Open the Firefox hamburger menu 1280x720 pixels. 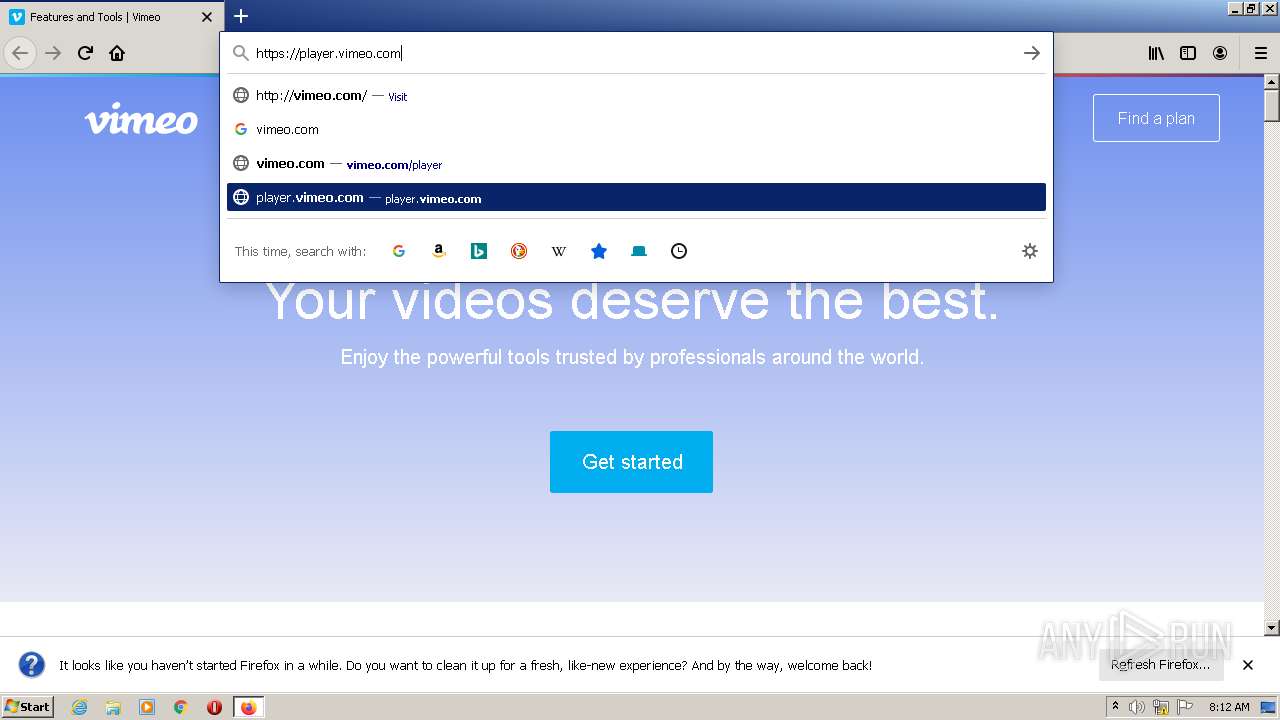pos(1261,53)
